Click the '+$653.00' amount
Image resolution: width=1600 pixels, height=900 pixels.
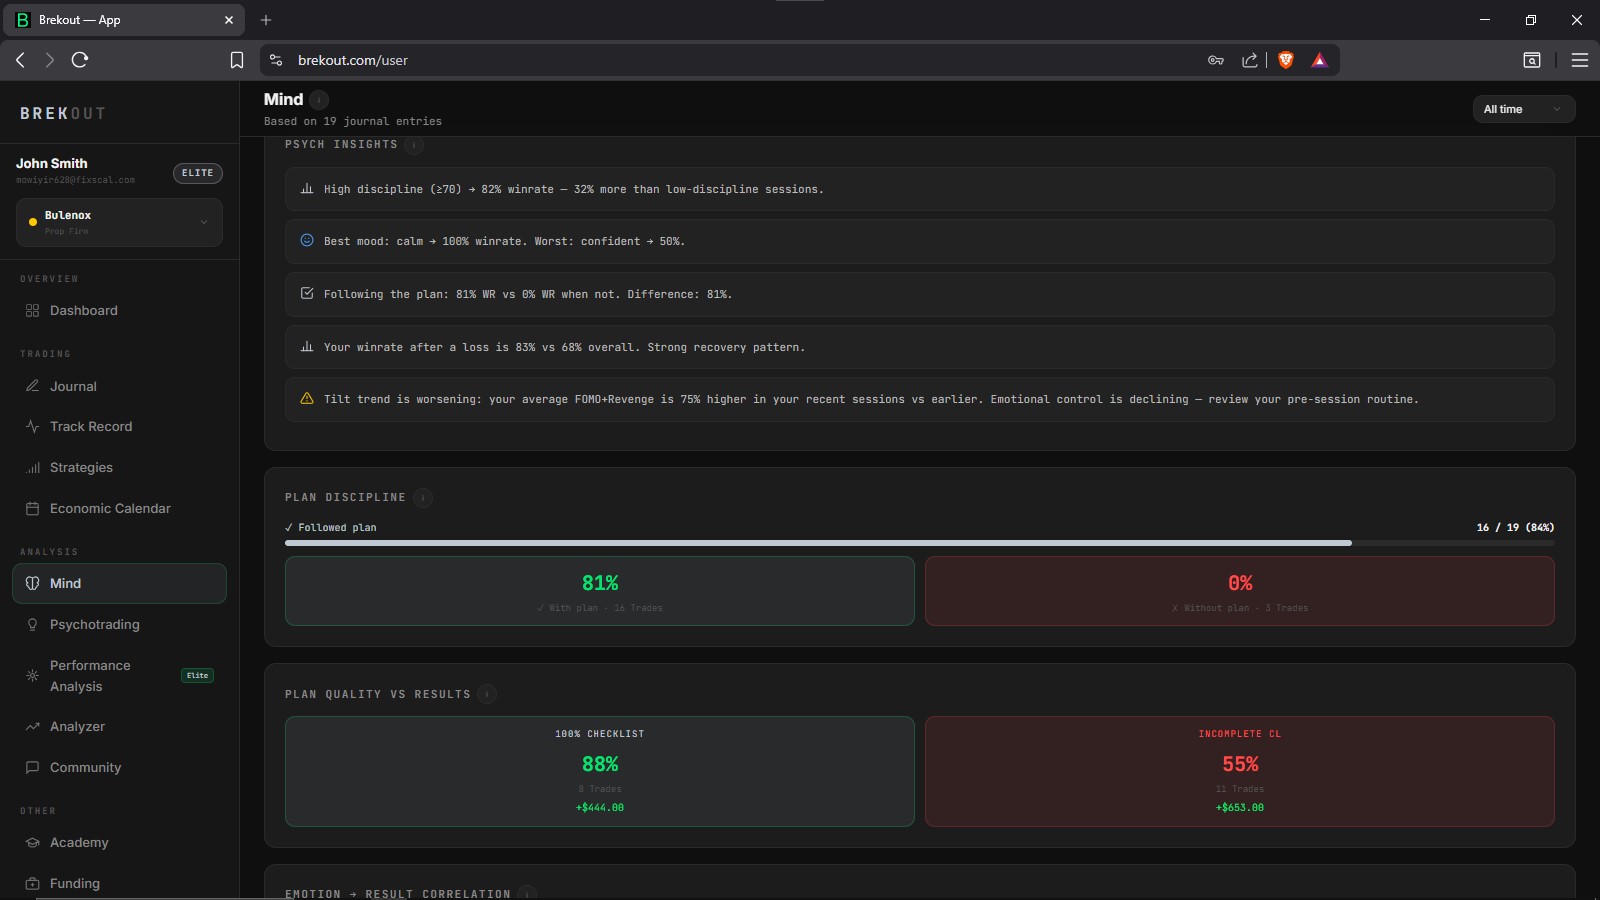tap(1240, 807)
